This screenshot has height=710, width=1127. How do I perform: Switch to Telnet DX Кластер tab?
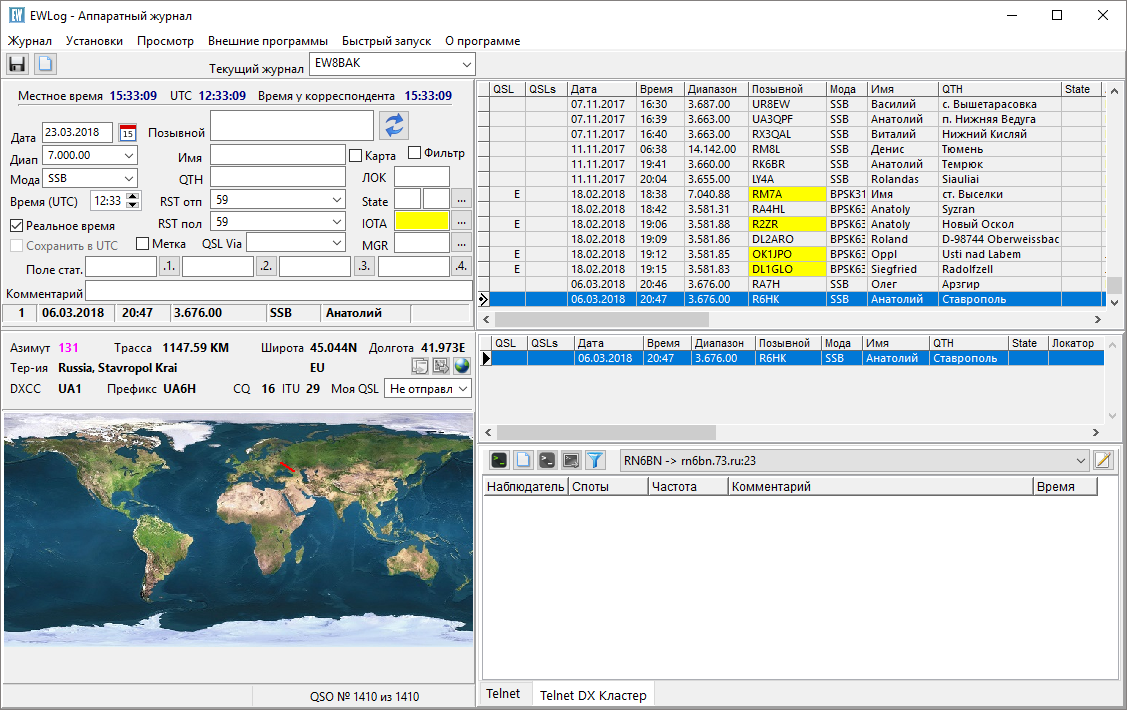(593, 695)
